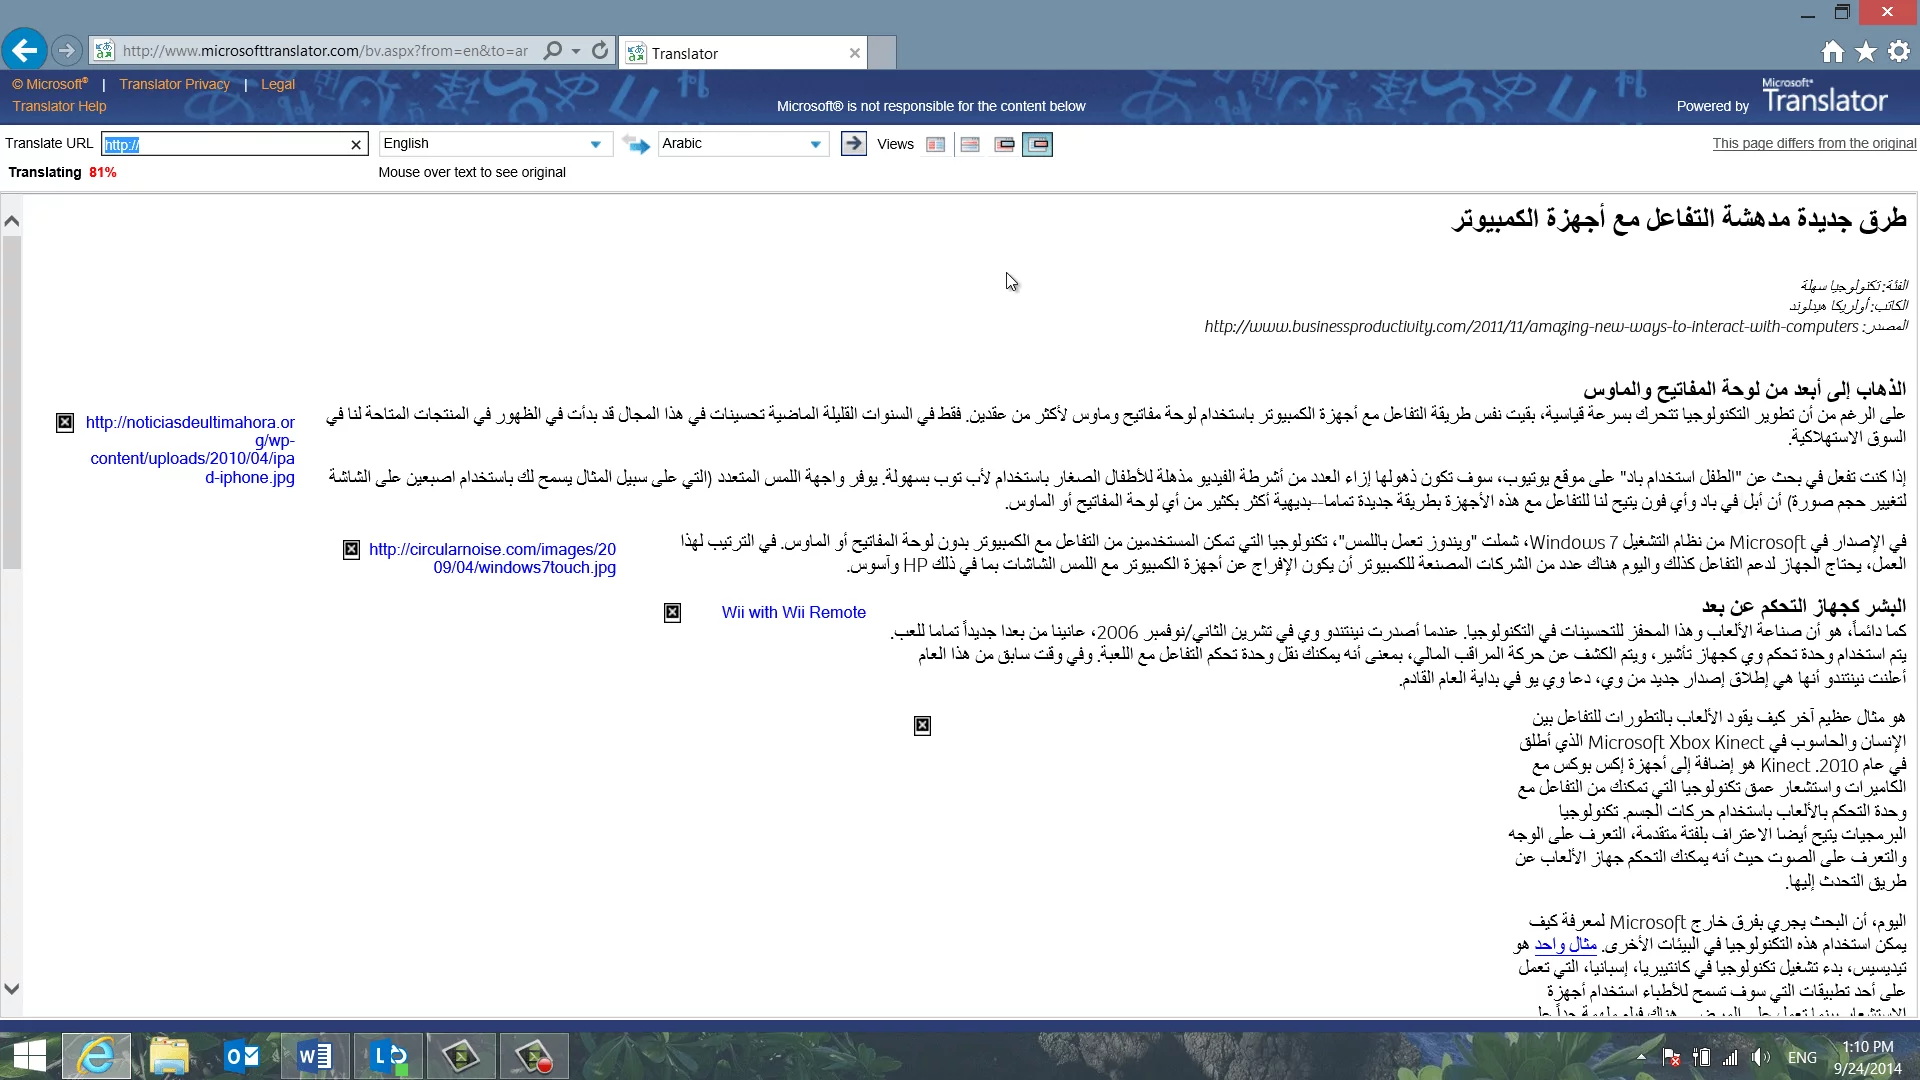Click the Translate URL input field
This screenshot has height=1080, width=1920.
(225, 144)
